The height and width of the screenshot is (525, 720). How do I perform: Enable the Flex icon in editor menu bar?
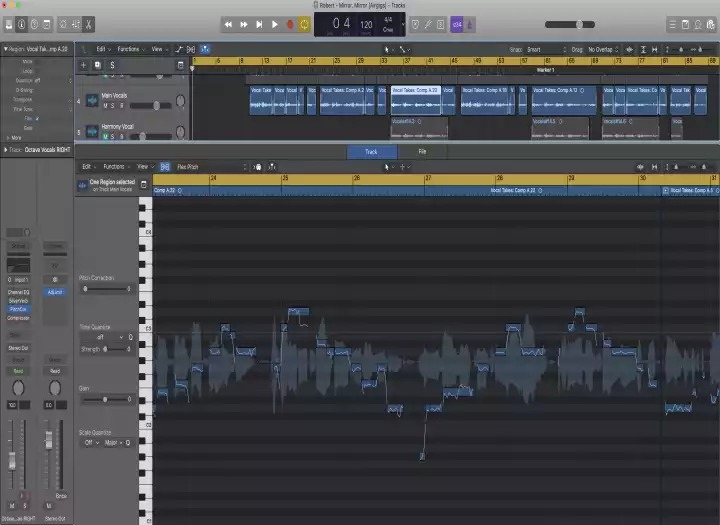click(x=166, y=167)
